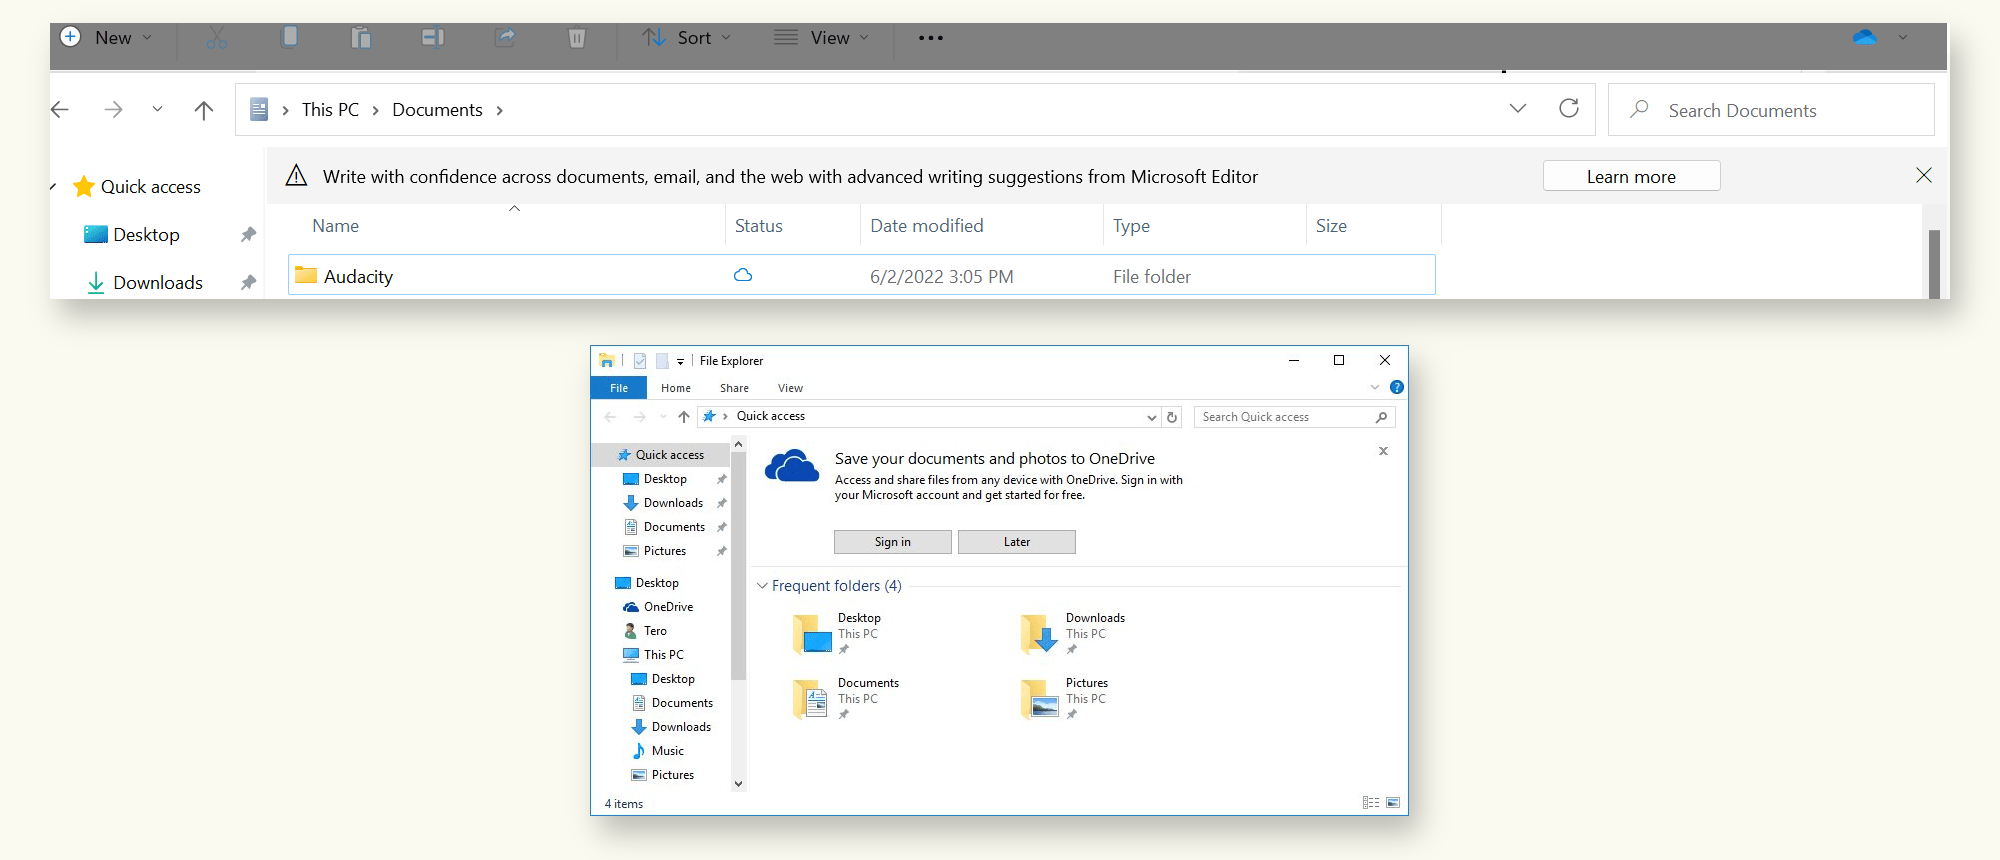The height and width of the screenshot is (860, 2000).
Task: Click the blue Help question mark icon
Action: click(1397, 387)
